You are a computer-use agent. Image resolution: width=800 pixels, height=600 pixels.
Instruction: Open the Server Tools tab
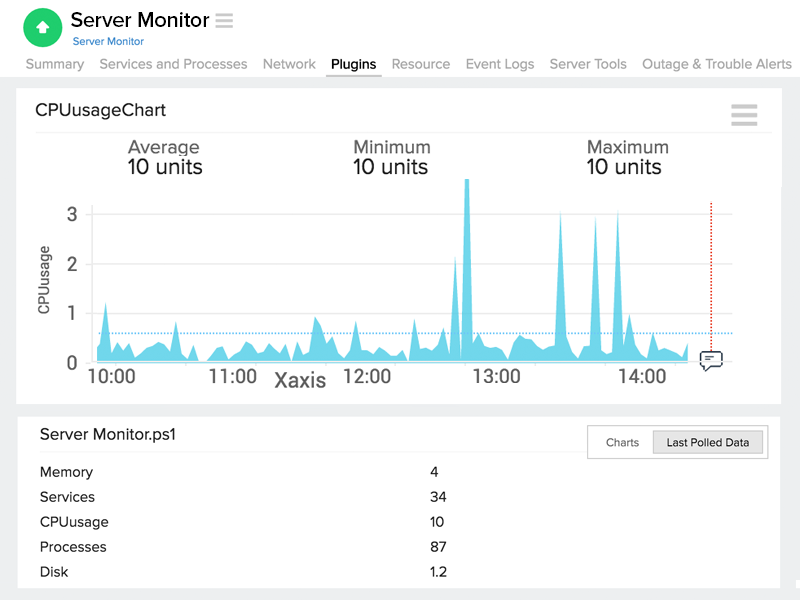click(588, 64)
